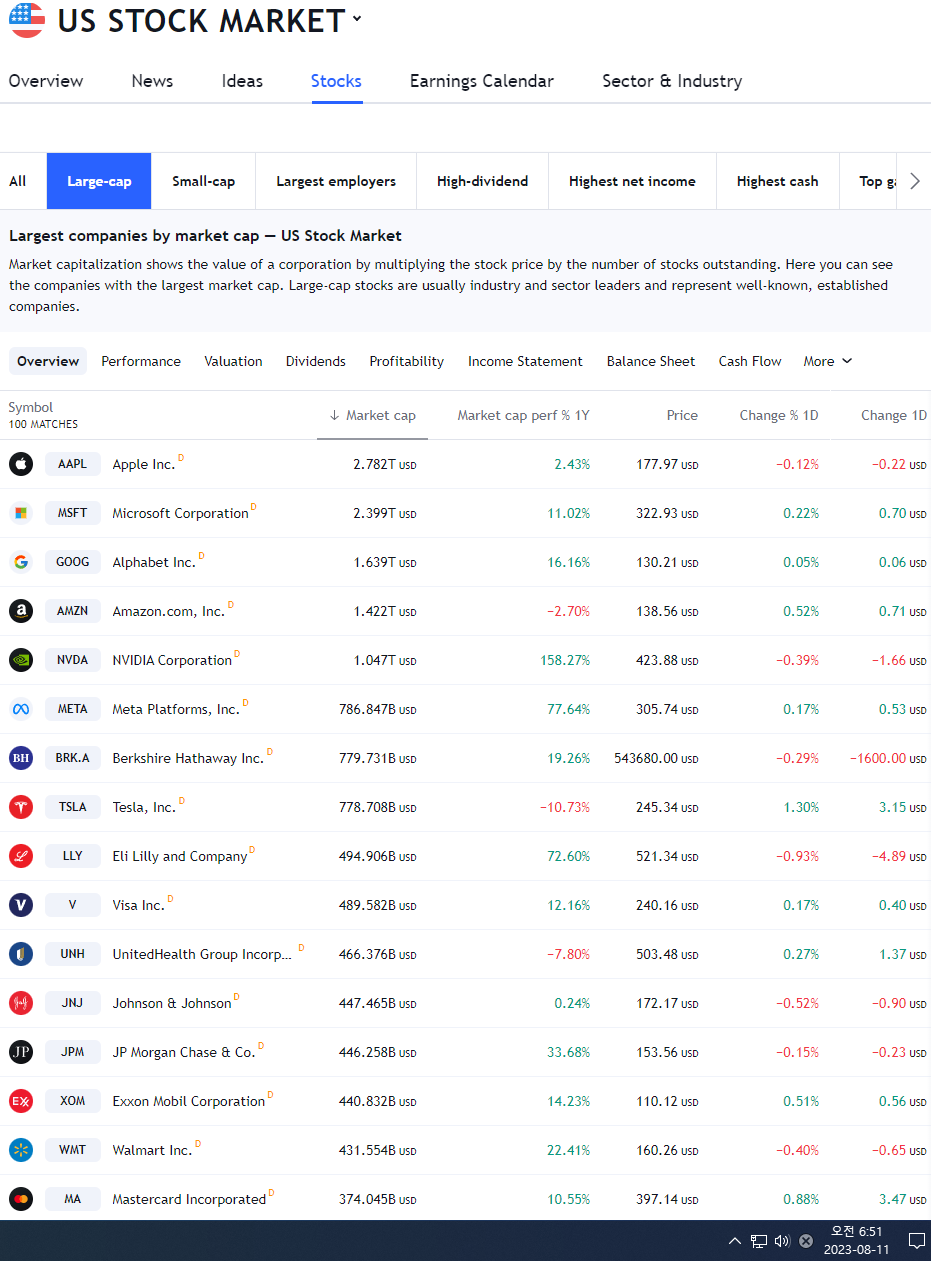
Task: Select the Small-cap filter
Action: (x=204, y=181)
